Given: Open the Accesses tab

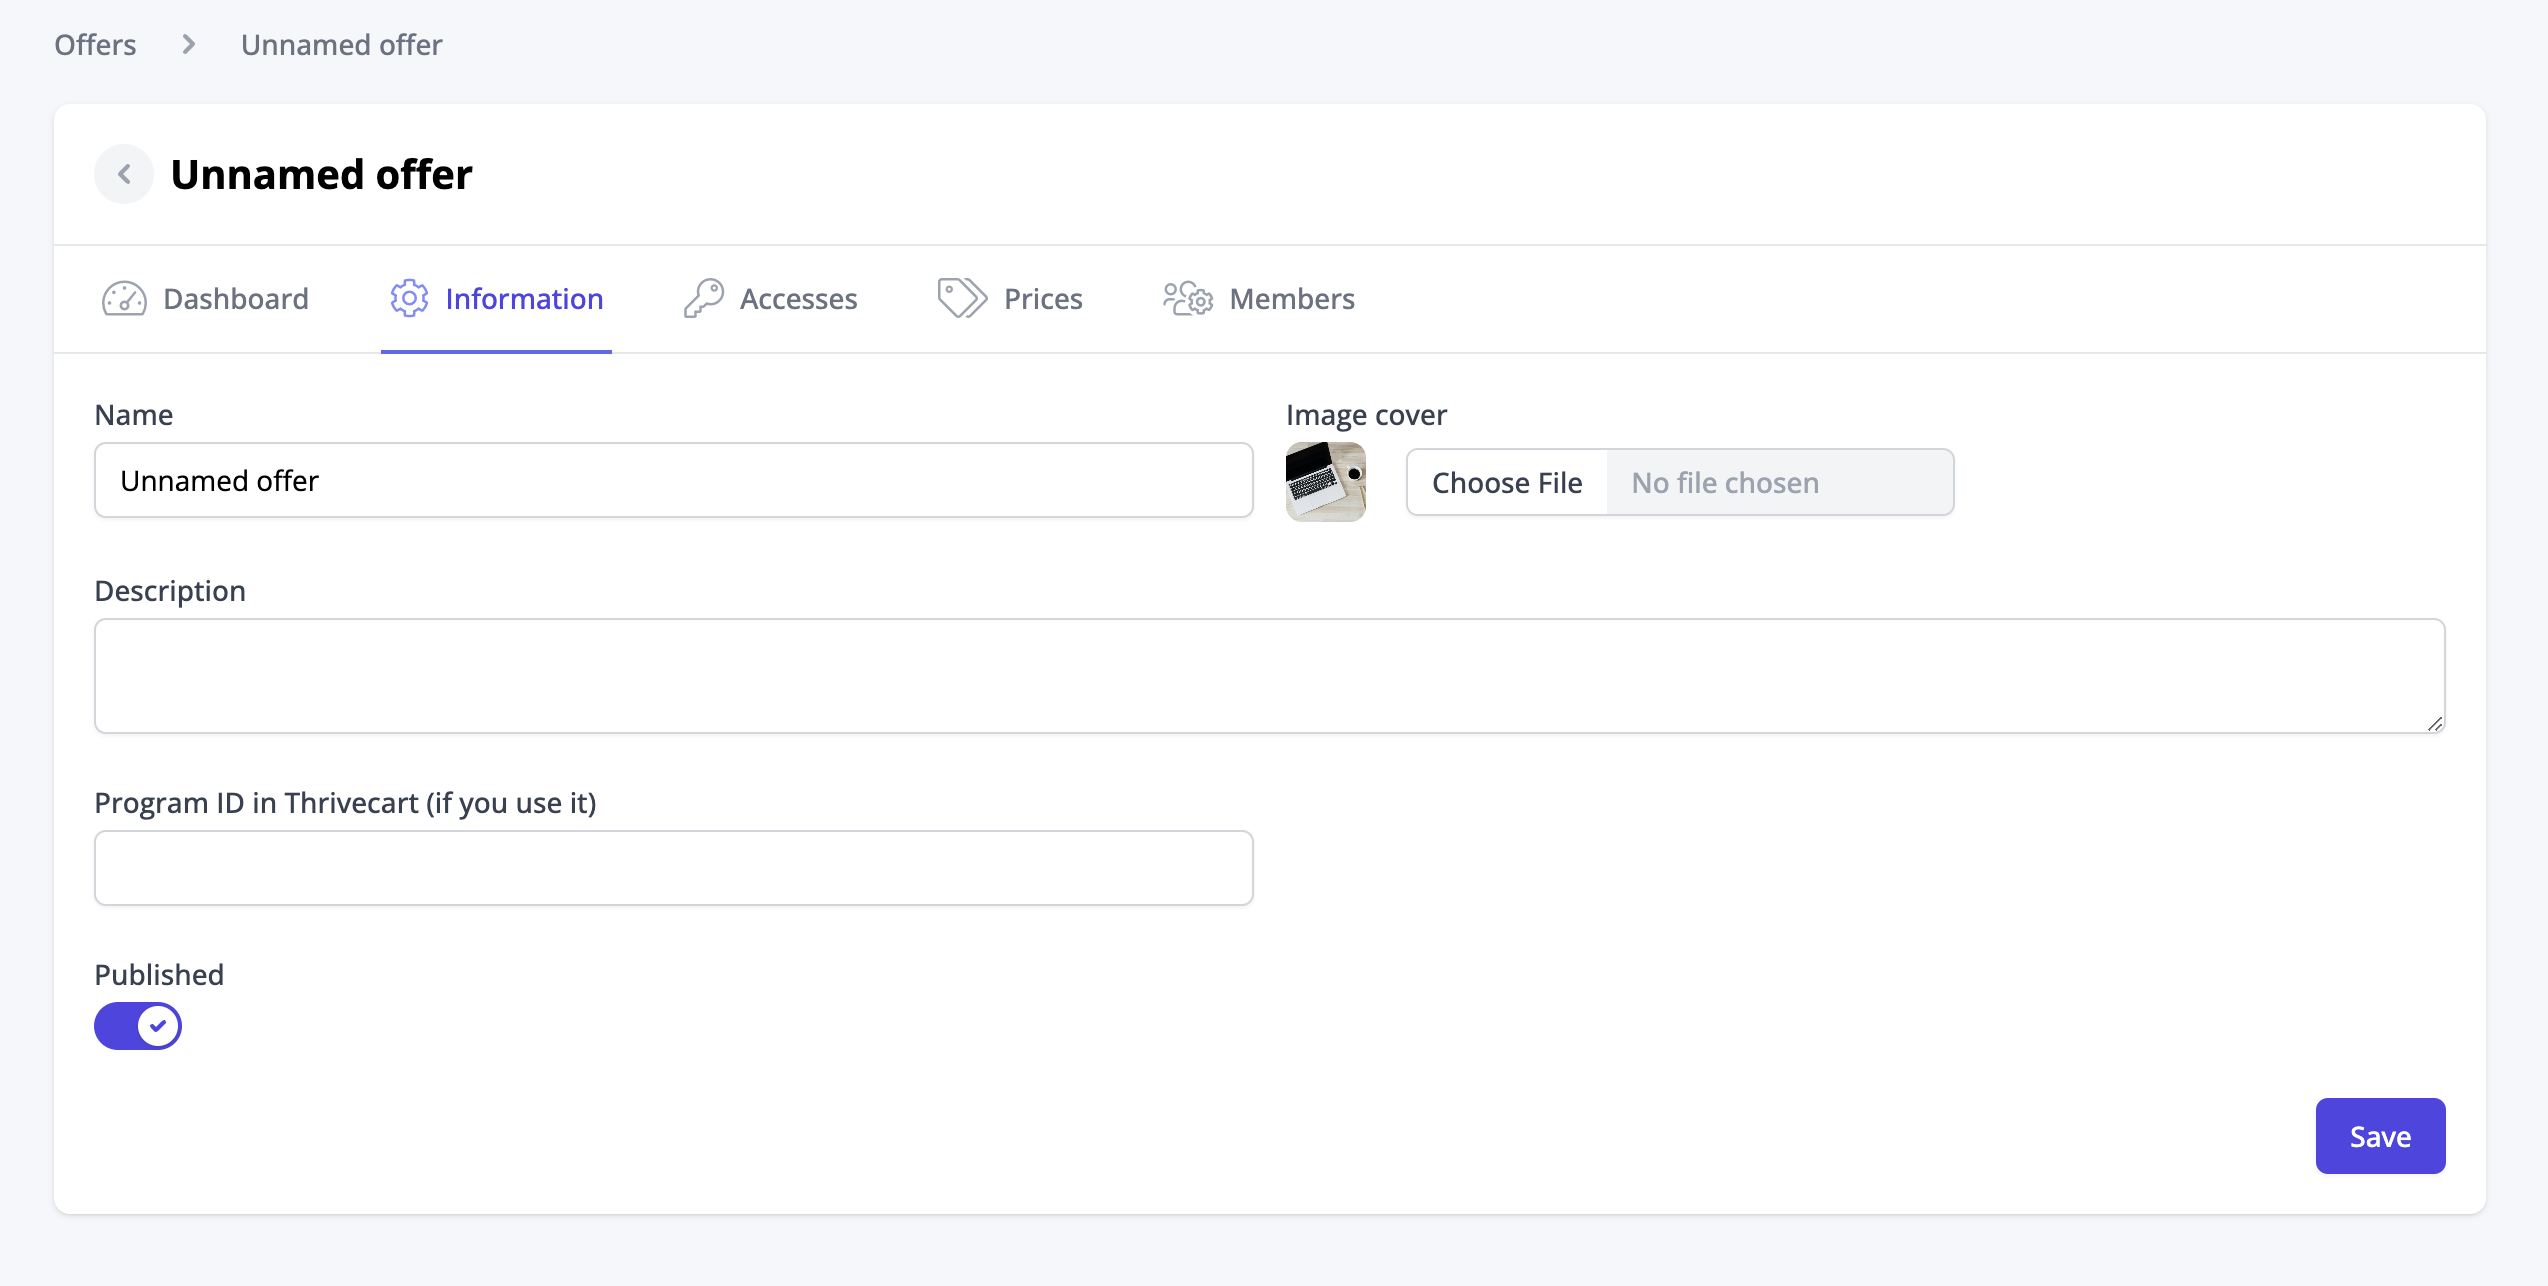Looking at the screenshot, I should click(x=770, y=299).
